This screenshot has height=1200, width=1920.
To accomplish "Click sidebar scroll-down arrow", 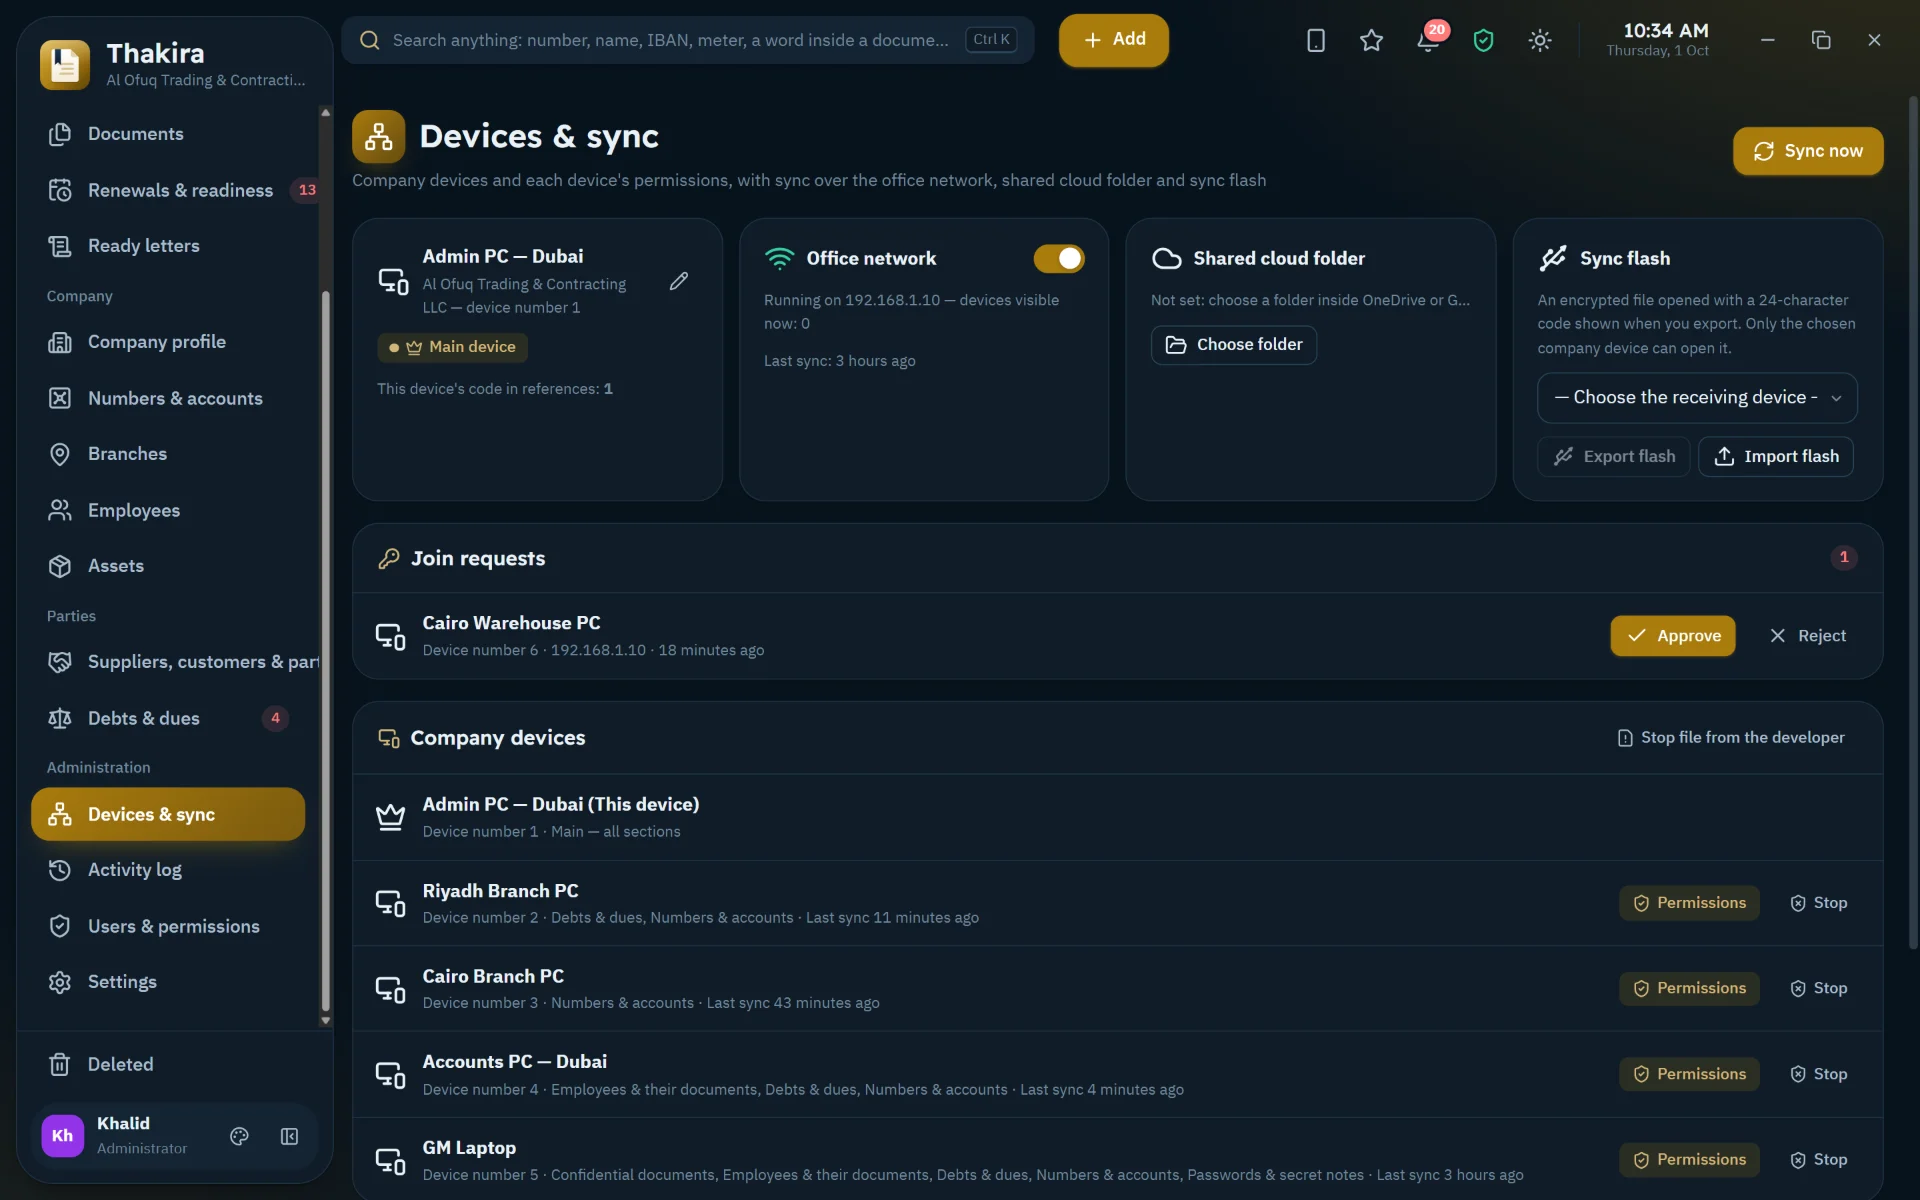I will tap(325, 1021).
